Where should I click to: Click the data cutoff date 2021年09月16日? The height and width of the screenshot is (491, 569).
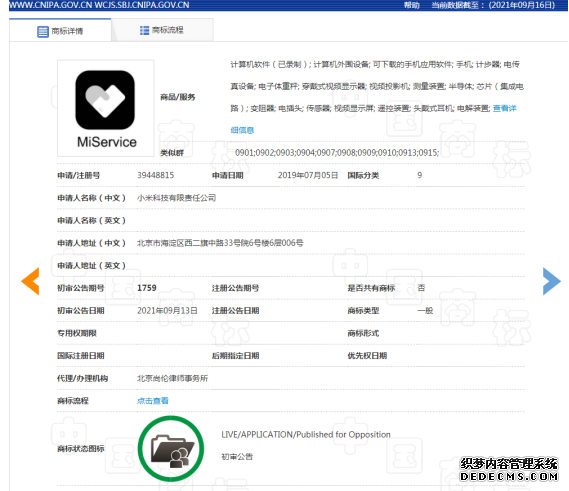[521, 5]
